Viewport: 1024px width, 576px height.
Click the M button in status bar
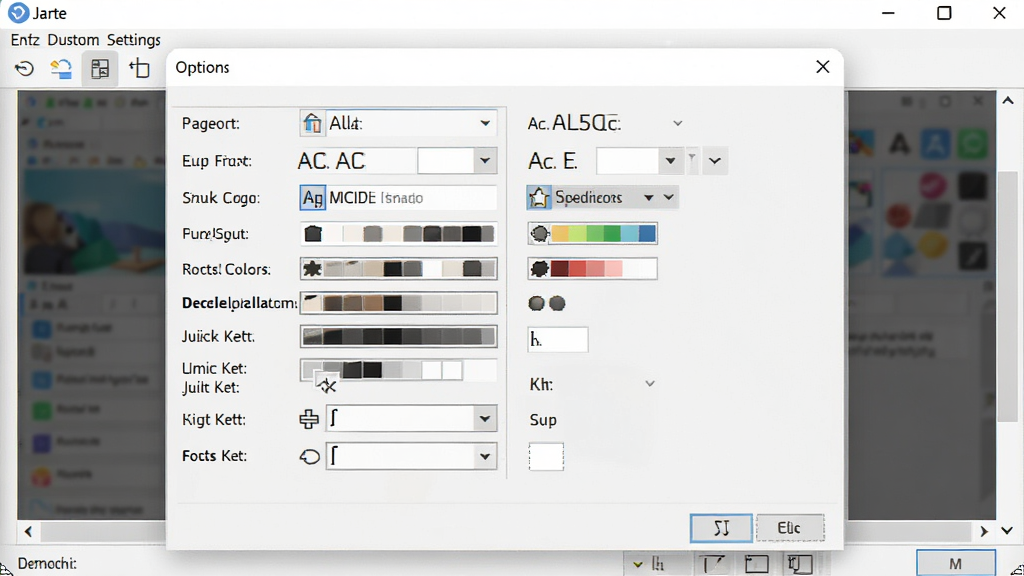click(x=955, y=564)
